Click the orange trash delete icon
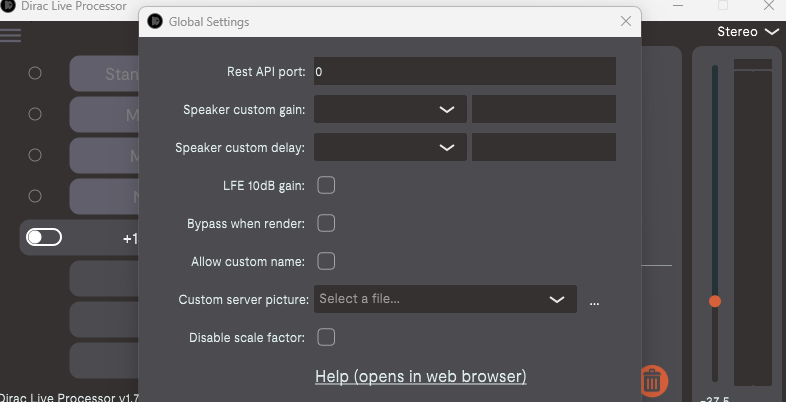Image resolution: width=786 pixels, height=402 pixels. 652,380
